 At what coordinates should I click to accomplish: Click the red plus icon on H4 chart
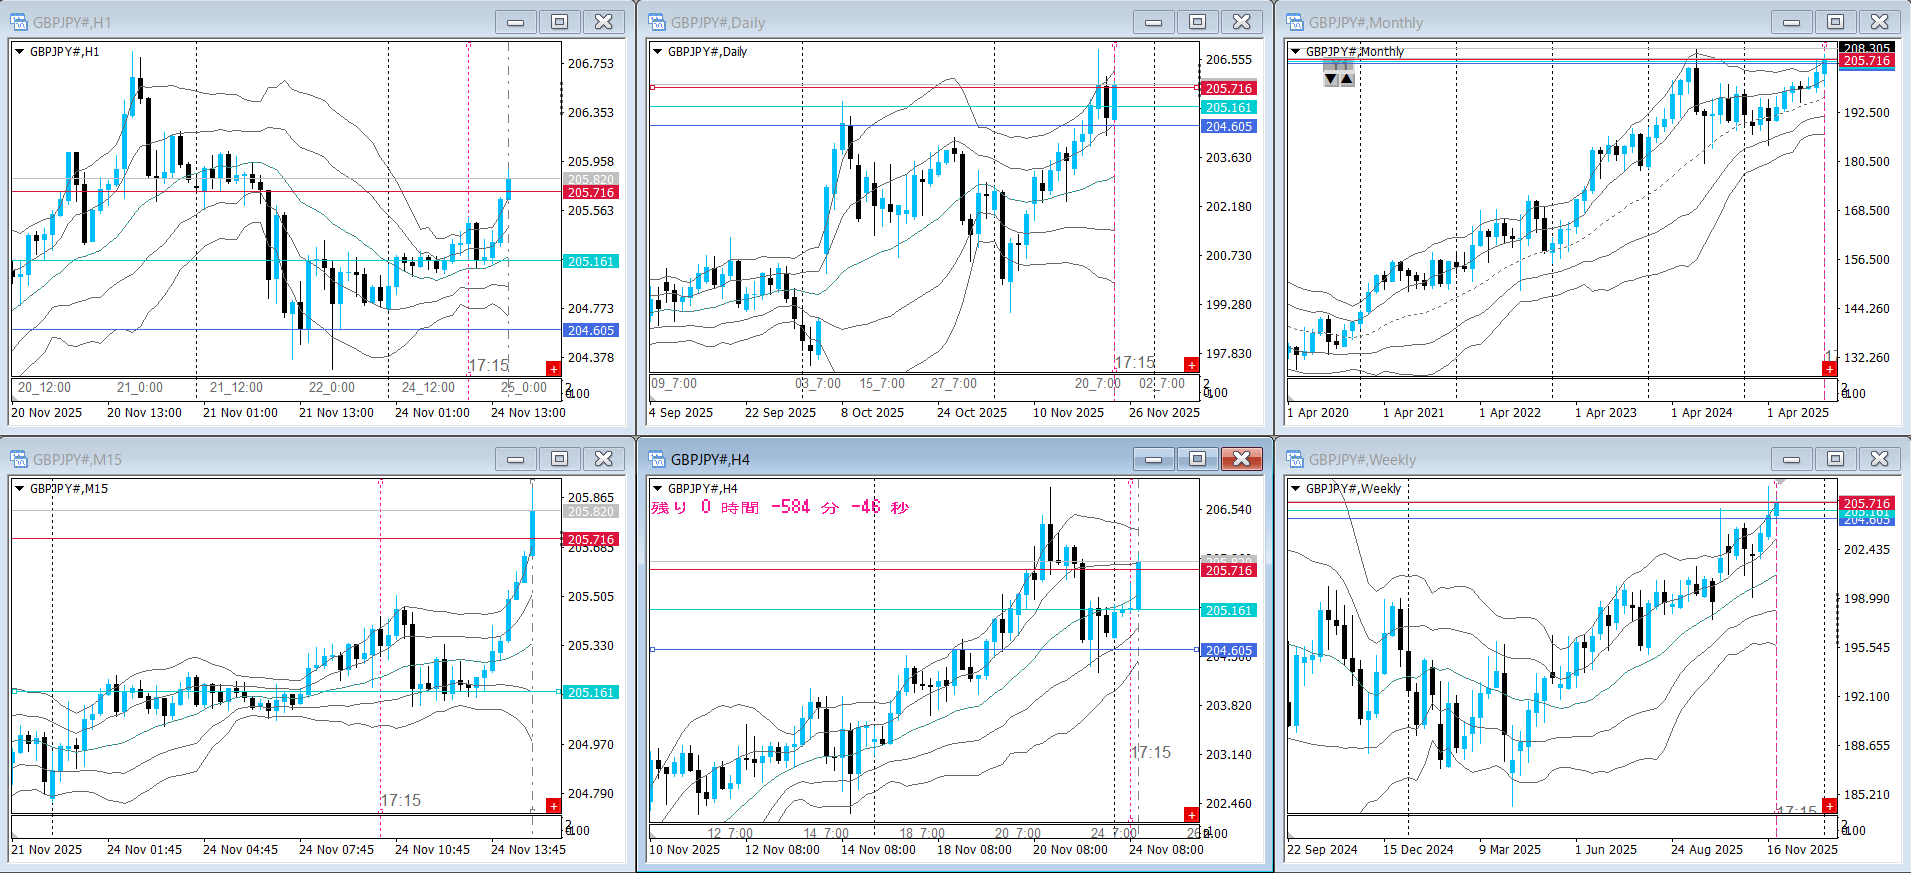click(1191, 815)
